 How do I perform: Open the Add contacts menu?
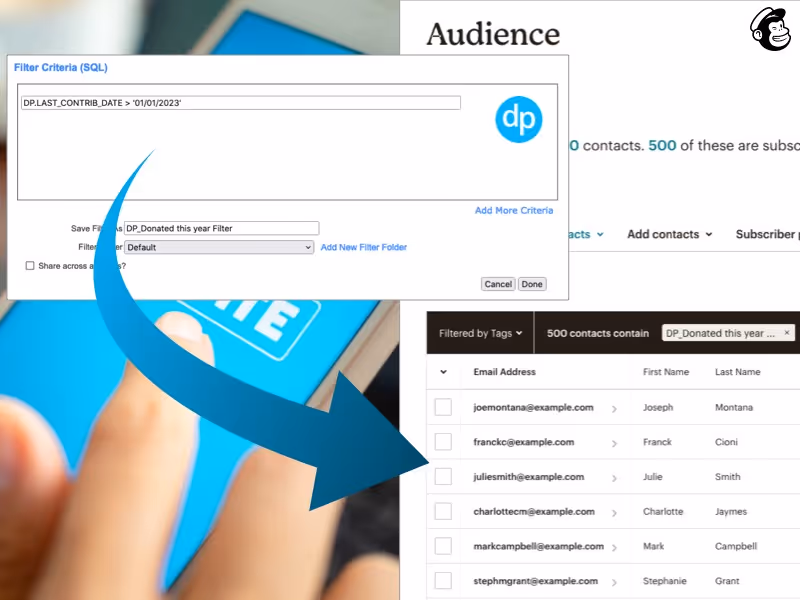coord(669,234)
